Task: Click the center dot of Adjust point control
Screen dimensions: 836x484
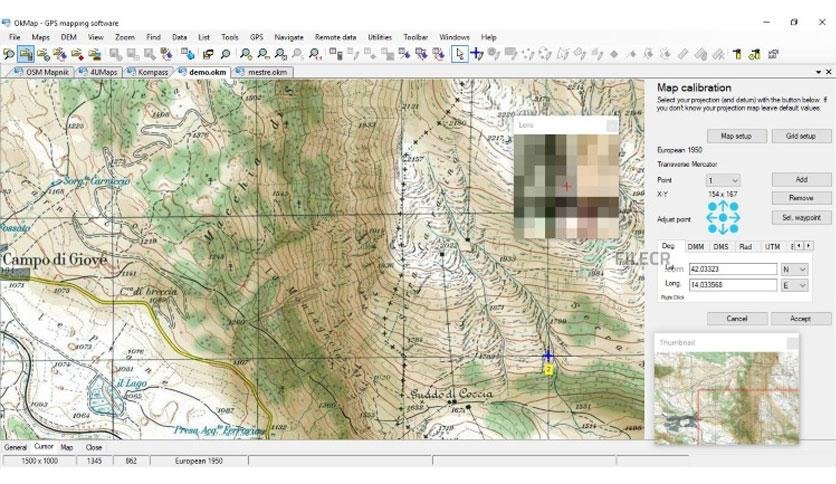Action: pos(723,217)
